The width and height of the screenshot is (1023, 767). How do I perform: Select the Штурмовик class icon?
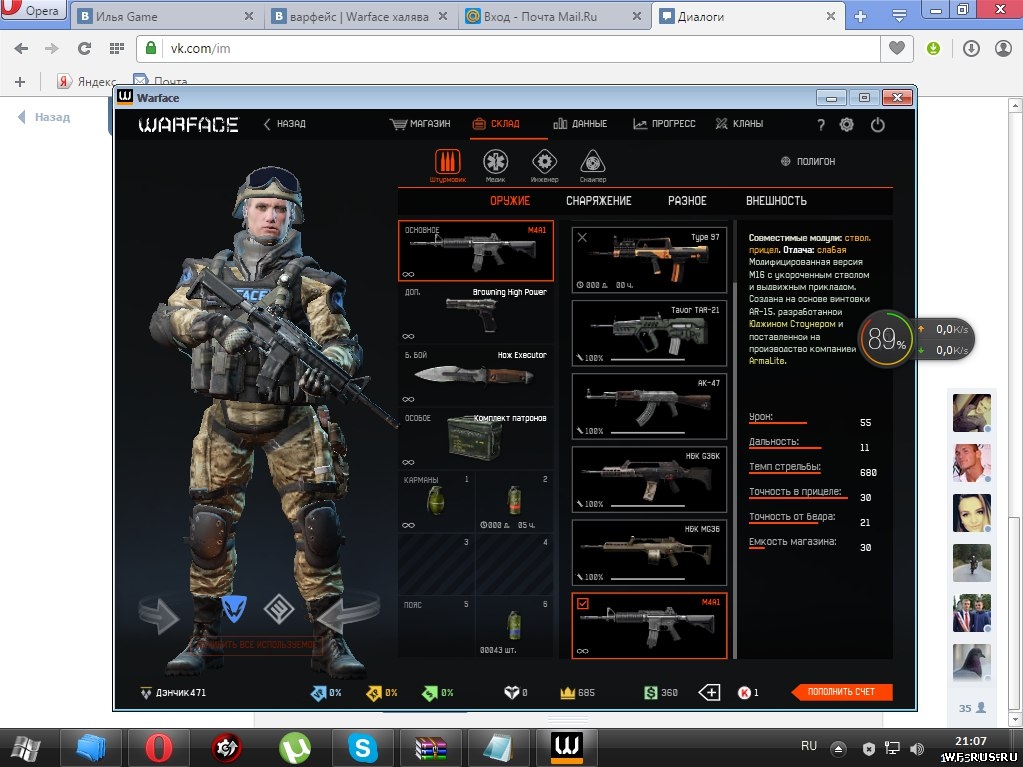point(448,162)
